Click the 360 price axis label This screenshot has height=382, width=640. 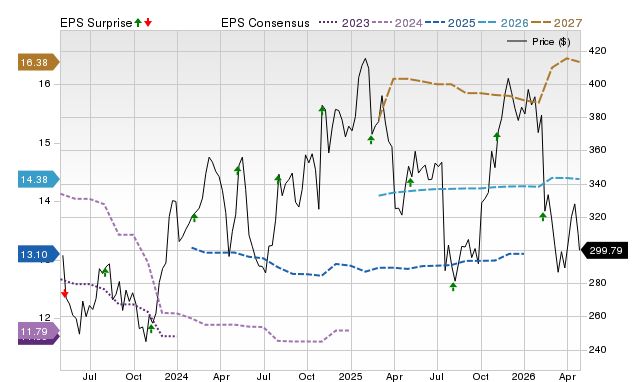(x=597, y=150)
